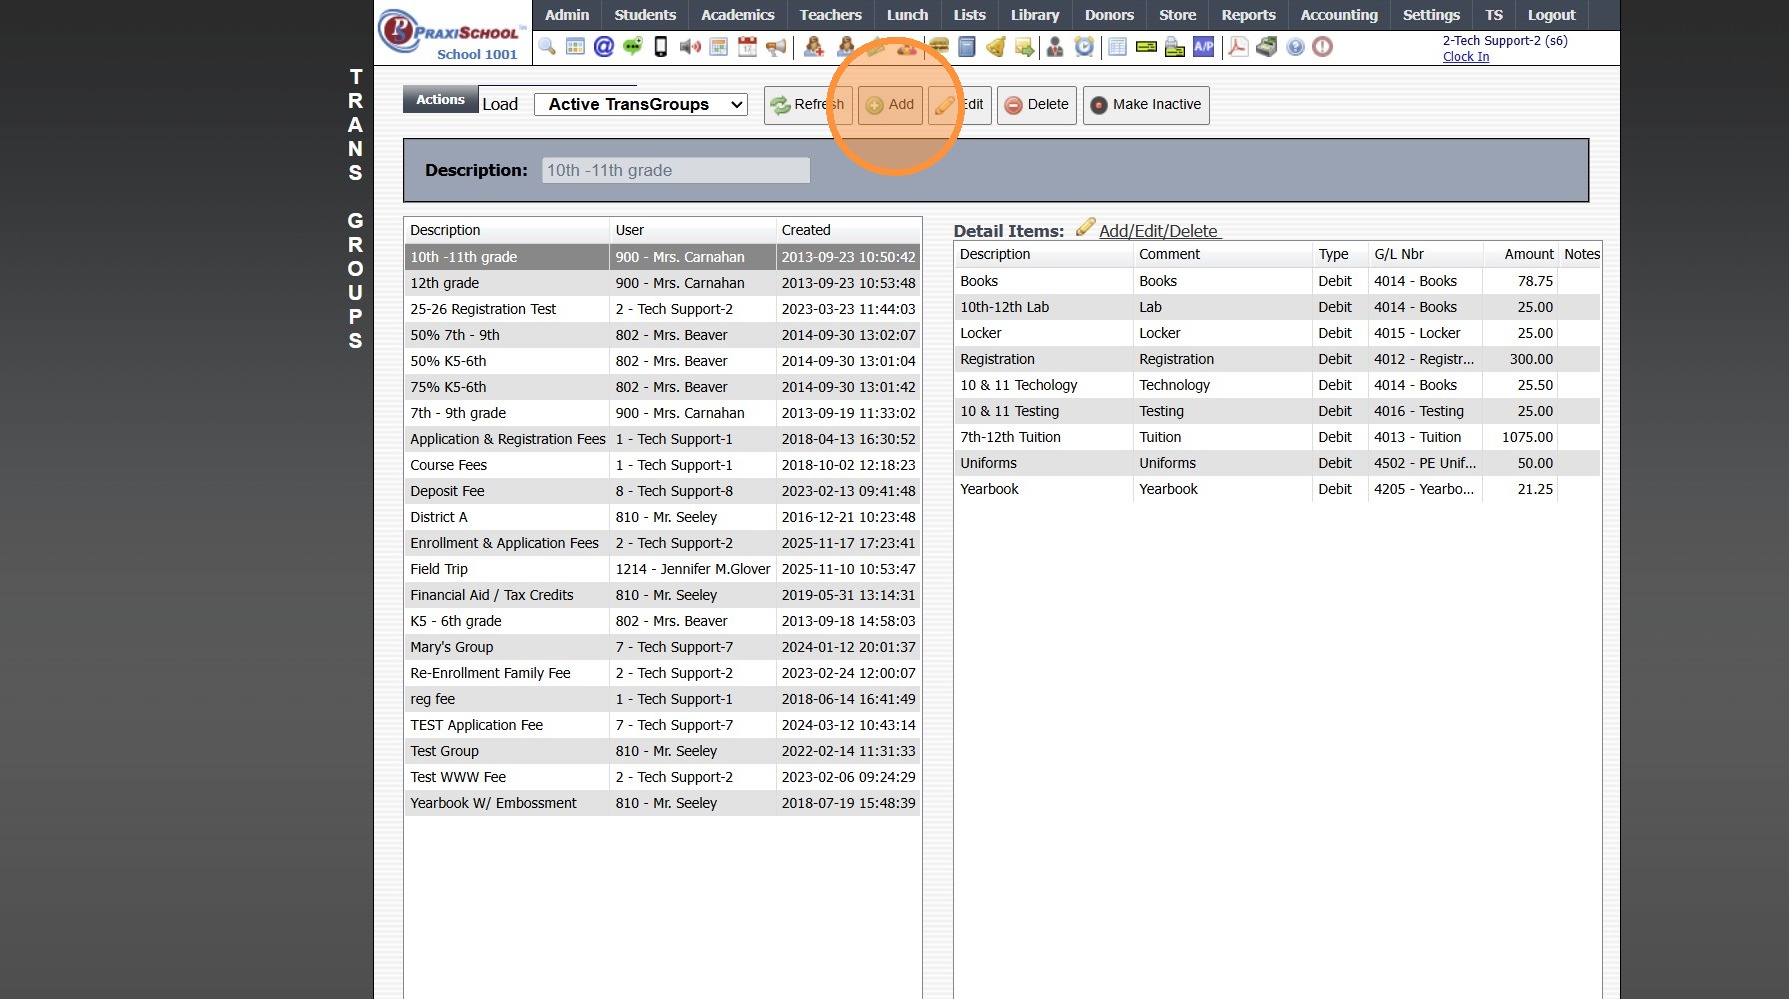1789x999 pixels.
Task: Click the PDF document icon
Action: [1238, 47]
